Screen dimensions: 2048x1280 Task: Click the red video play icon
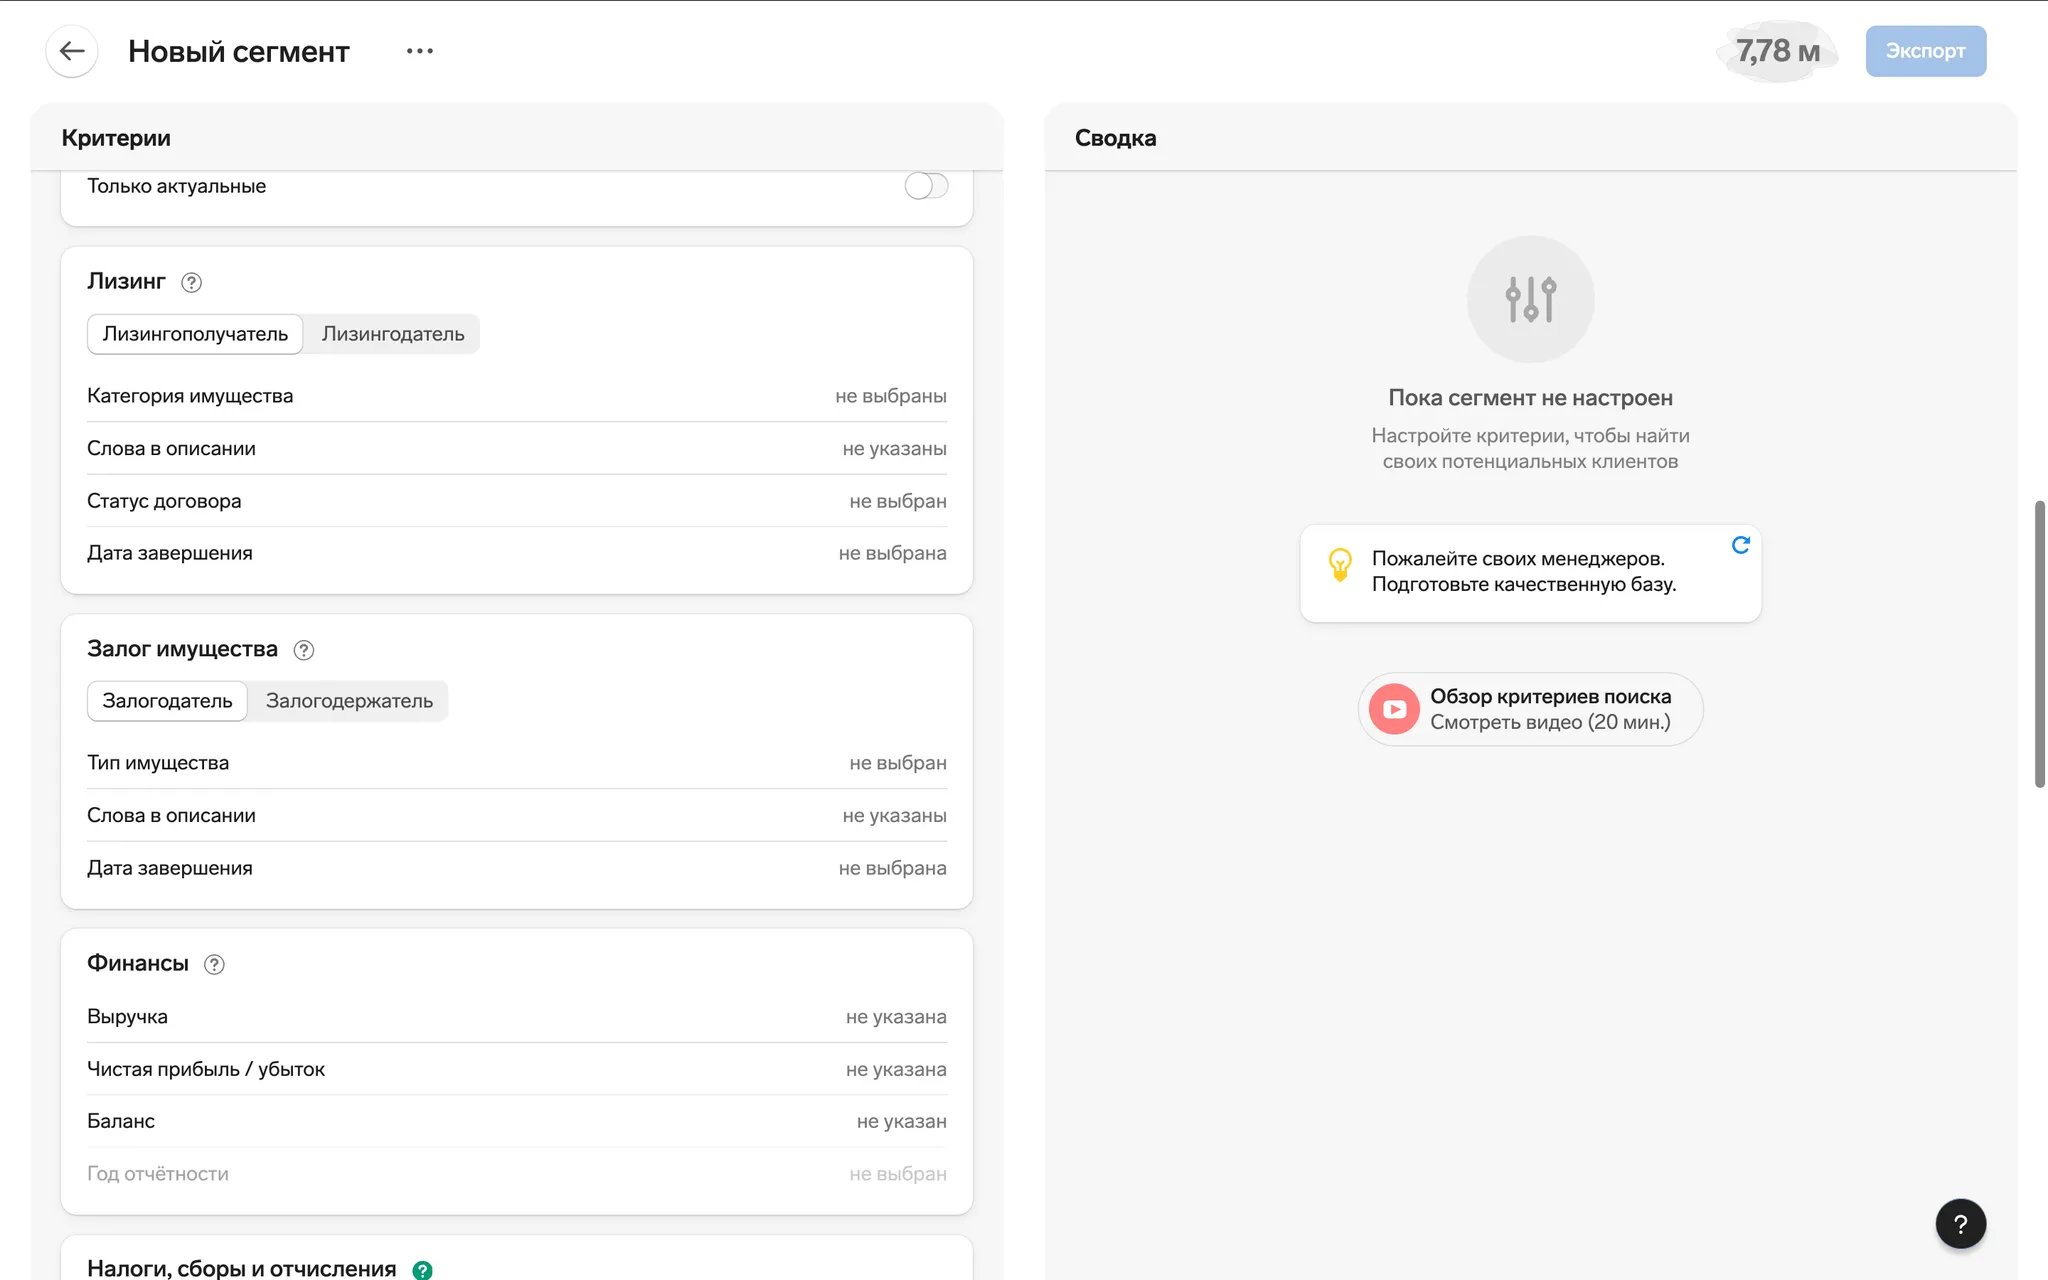[x=1394, y=709]
